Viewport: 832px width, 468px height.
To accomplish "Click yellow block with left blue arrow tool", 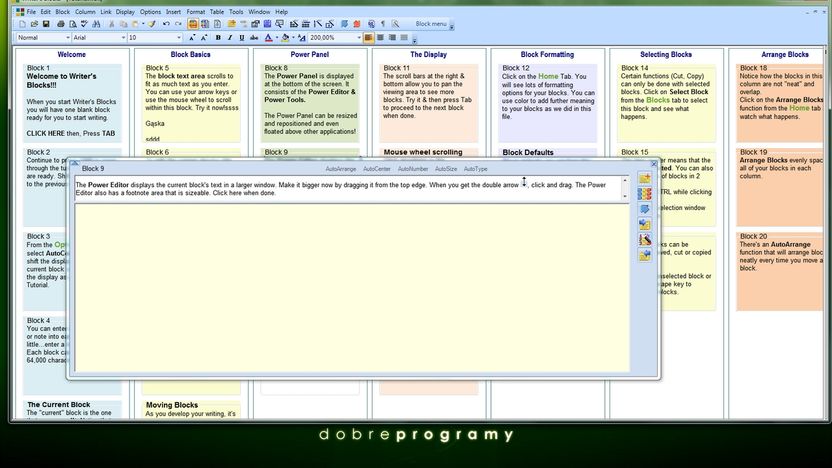I will (x=645, y=224).
